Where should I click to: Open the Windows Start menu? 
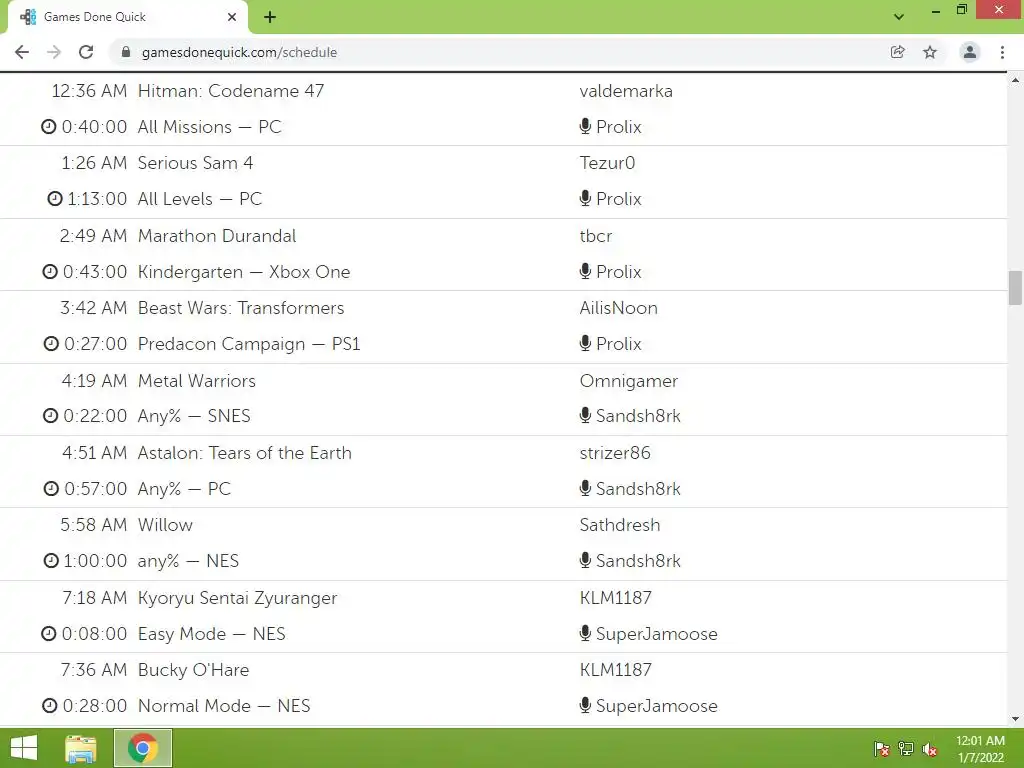[x=24, y=748]
